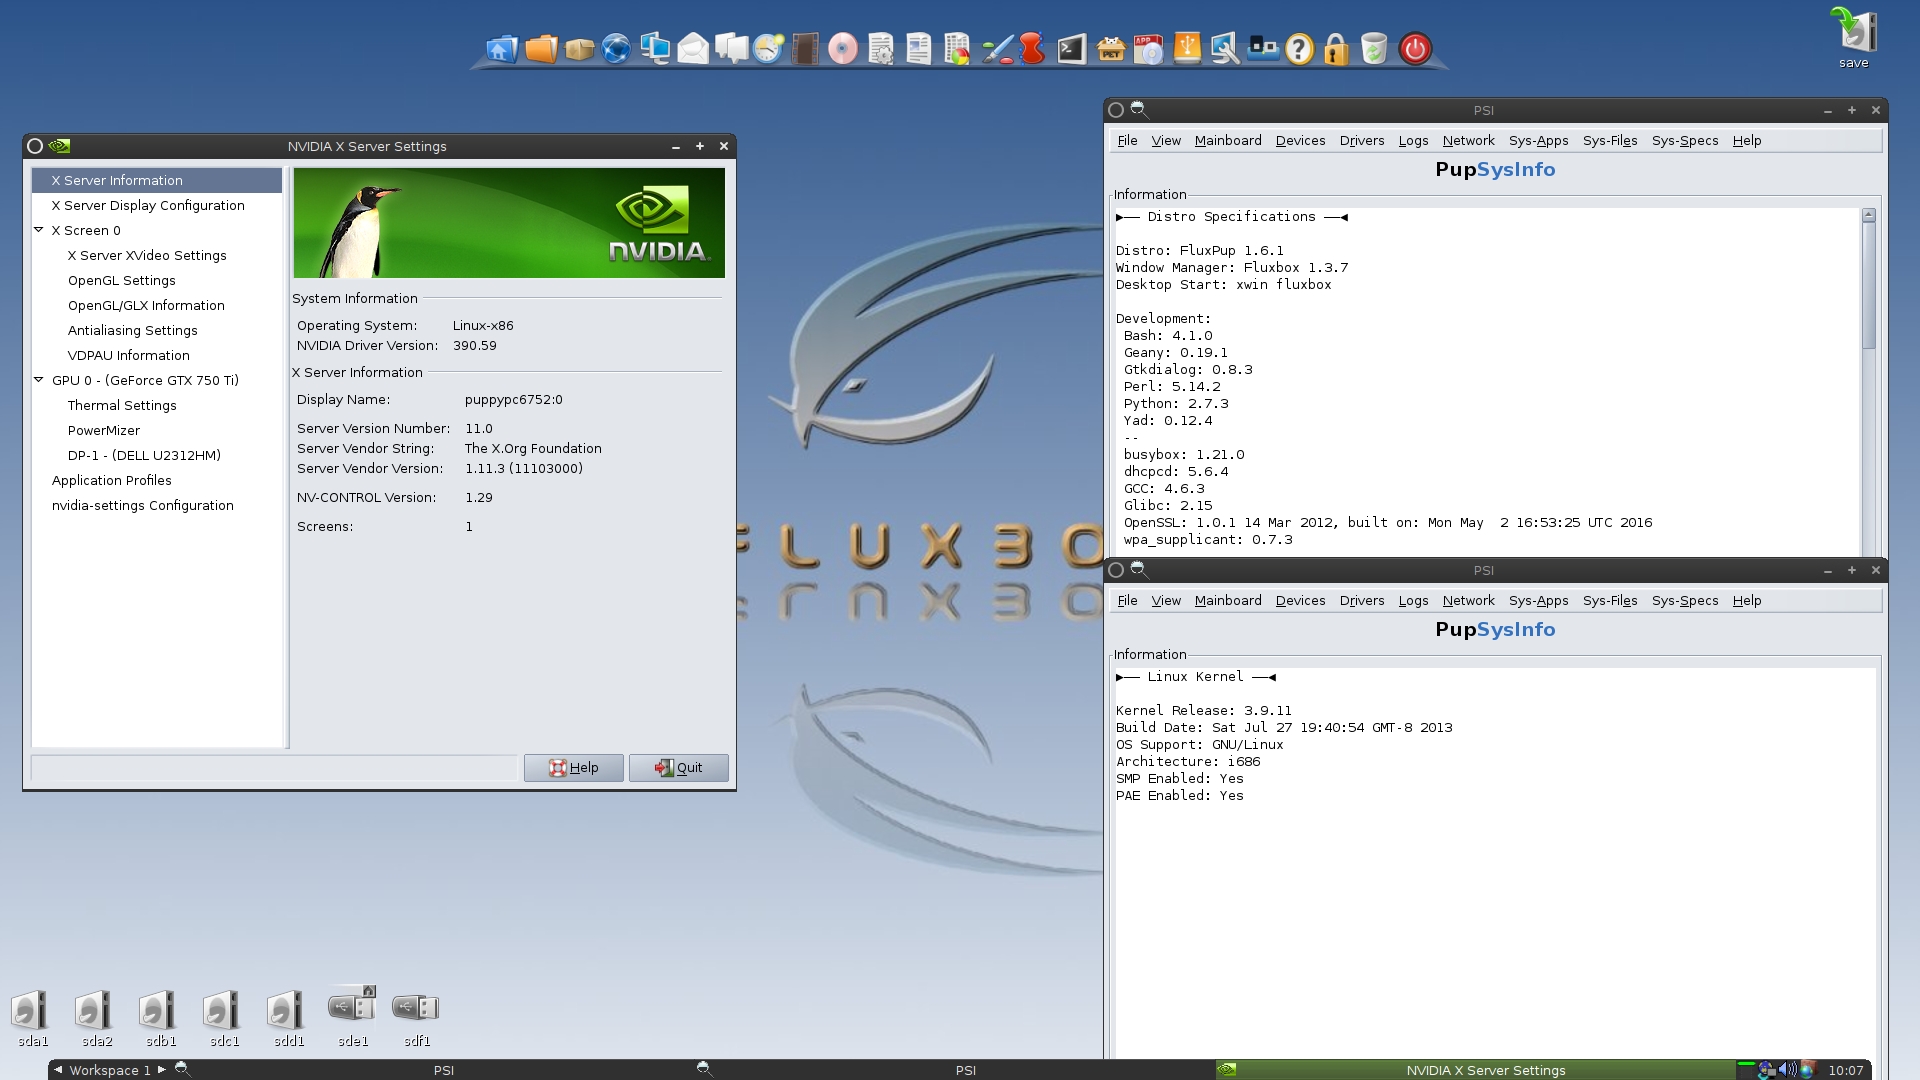Switch to NVIDIA X Server Settings taskbar entry

[1474, 1070]
